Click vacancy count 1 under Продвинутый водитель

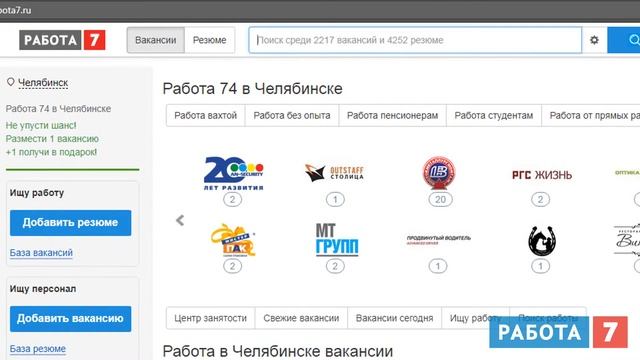point(438,266)
